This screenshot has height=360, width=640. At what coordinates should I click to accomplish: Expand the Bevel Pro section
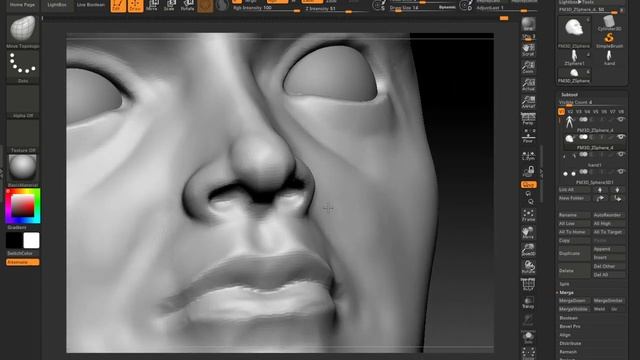click(570, 327)
